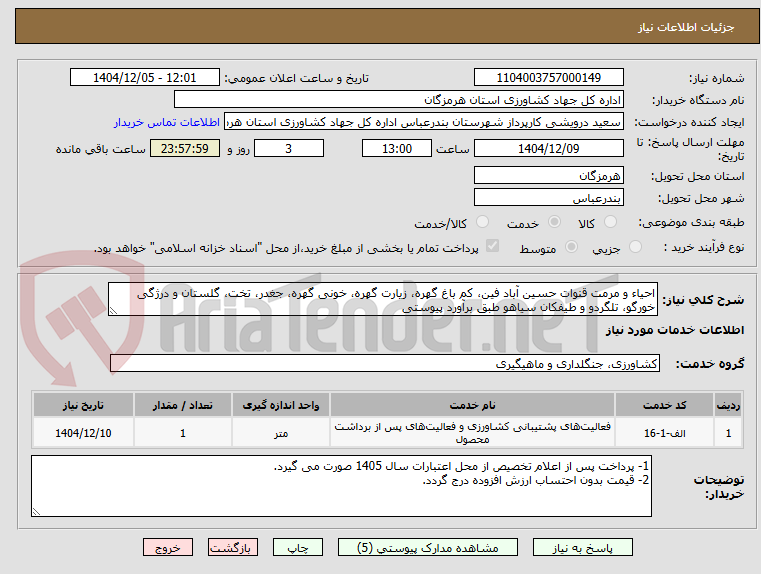Click the تعداد / مقدار column header
761x574 pixels.
coord(183,405)
